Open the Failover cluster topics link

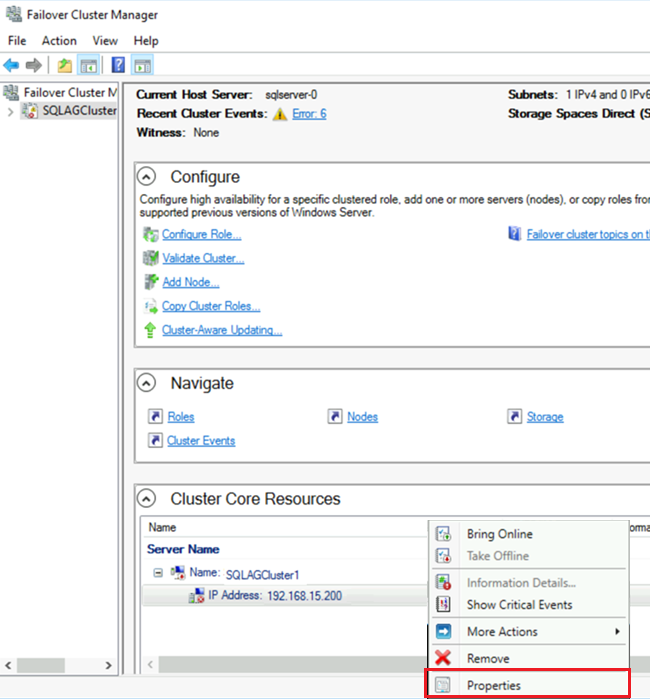(588, 234)
